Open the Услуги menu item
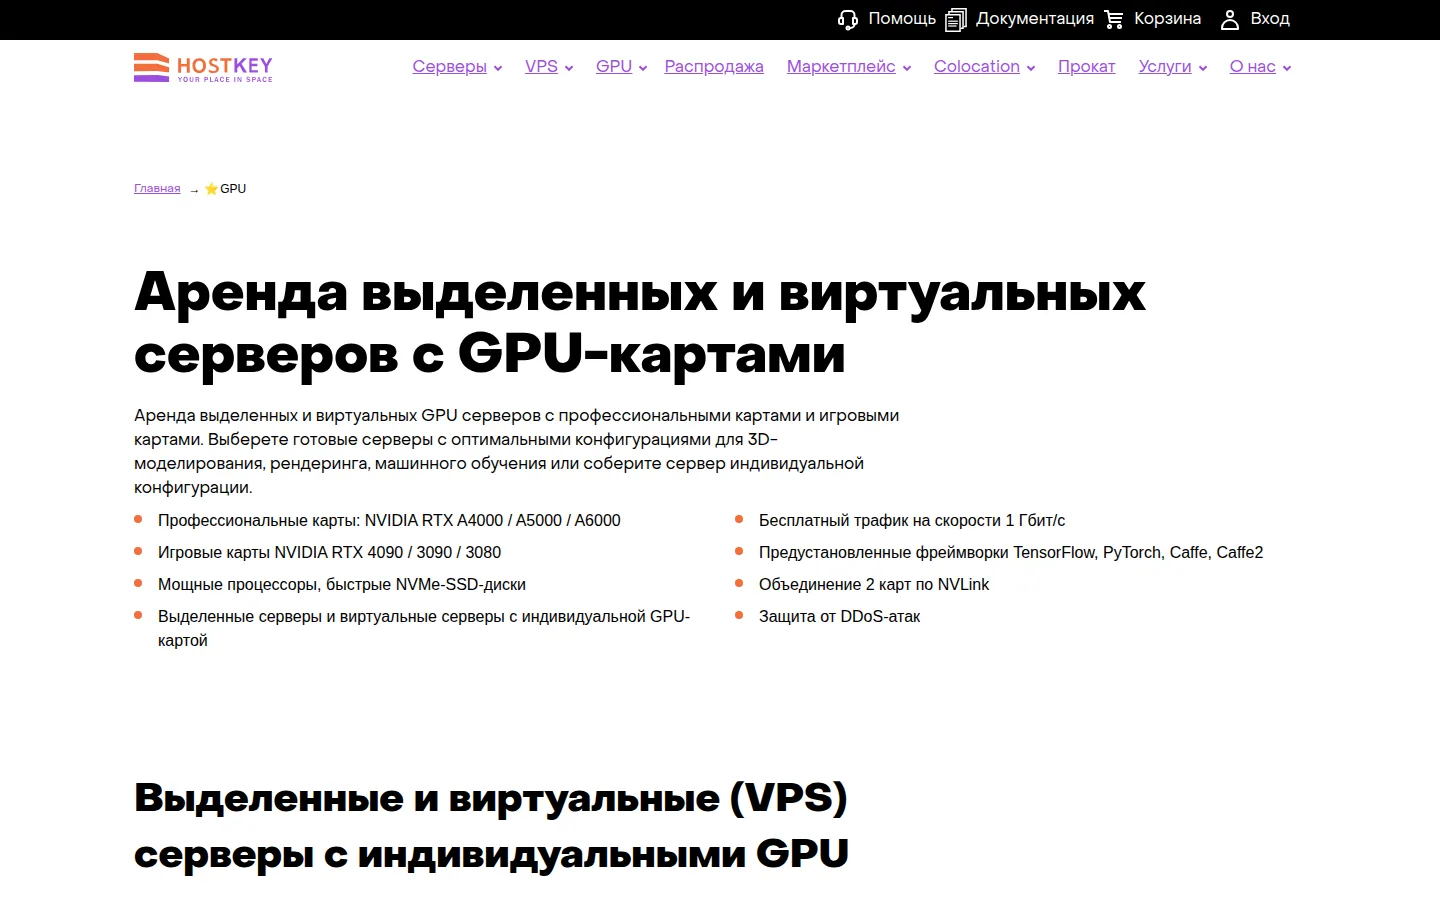The image size is (1440, 900). click(x=1165, y=67)
